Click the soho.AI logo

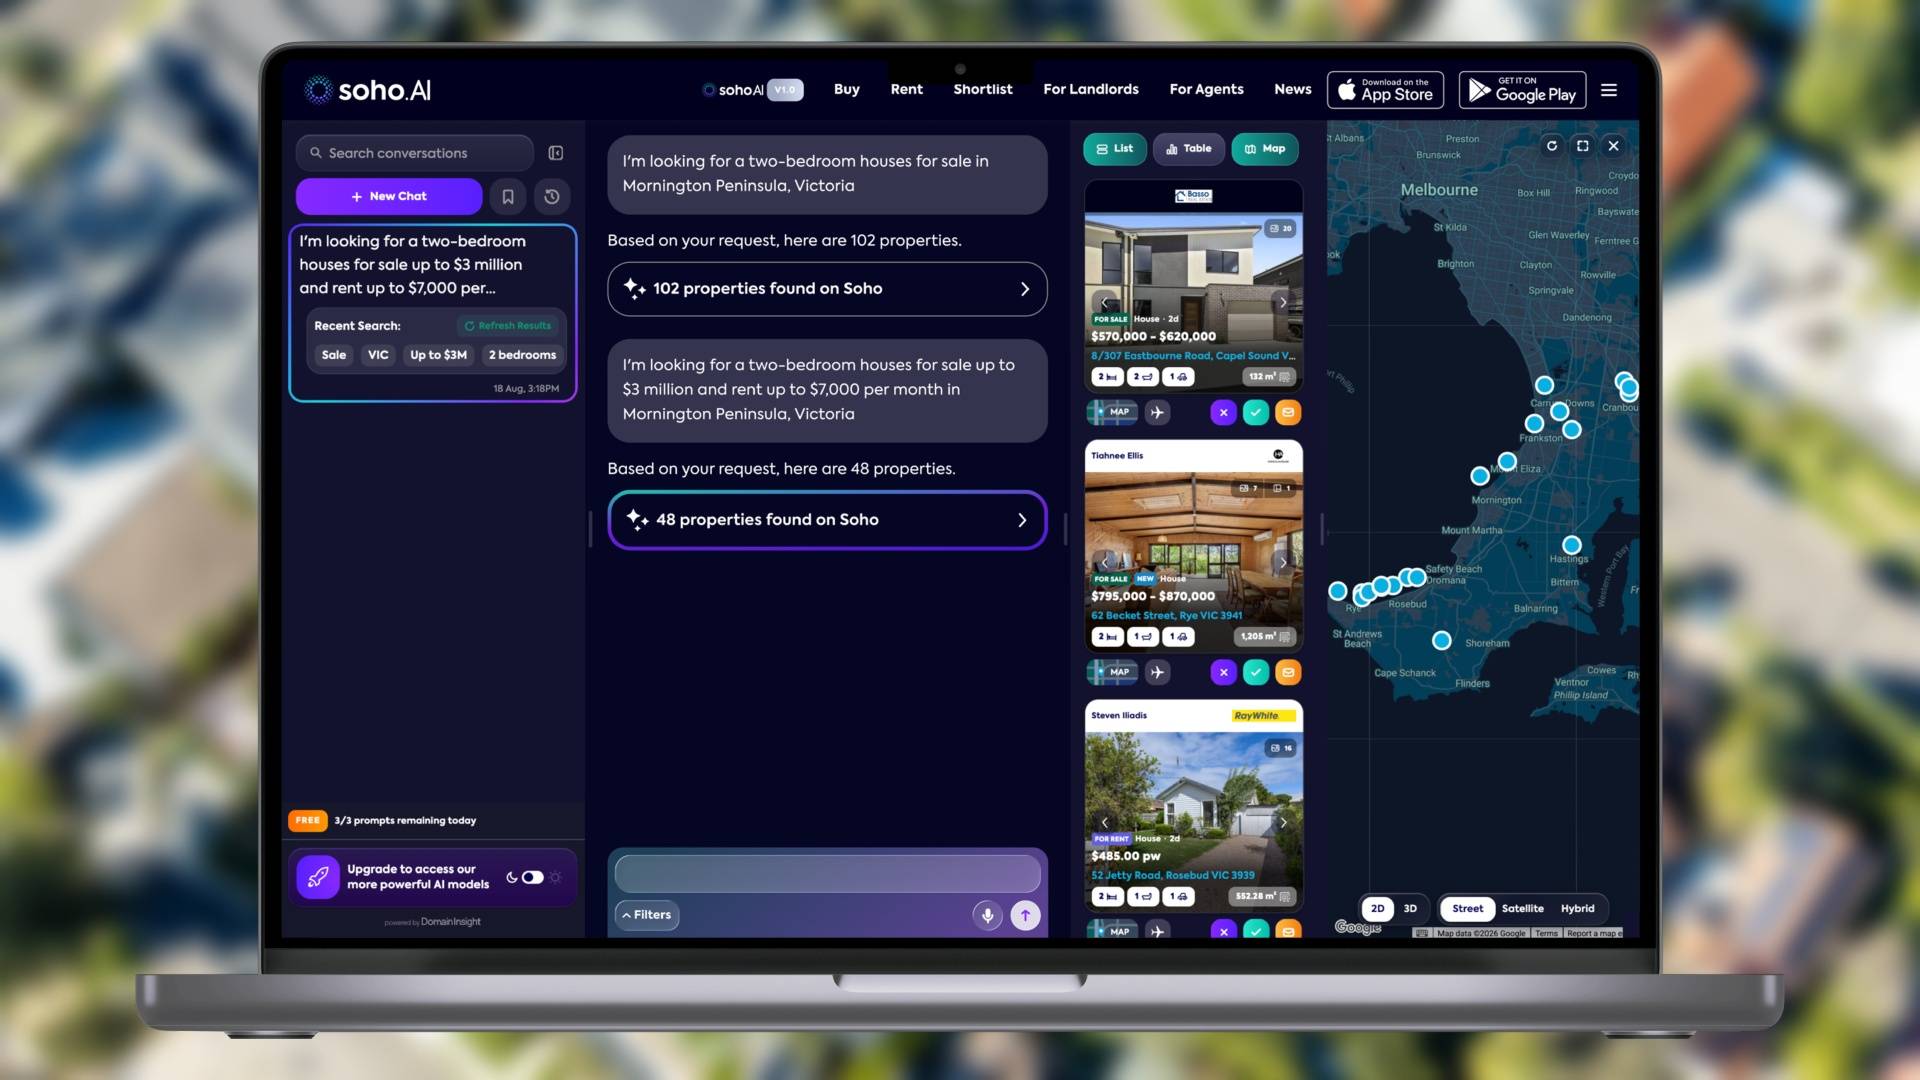tap(368, 90)
